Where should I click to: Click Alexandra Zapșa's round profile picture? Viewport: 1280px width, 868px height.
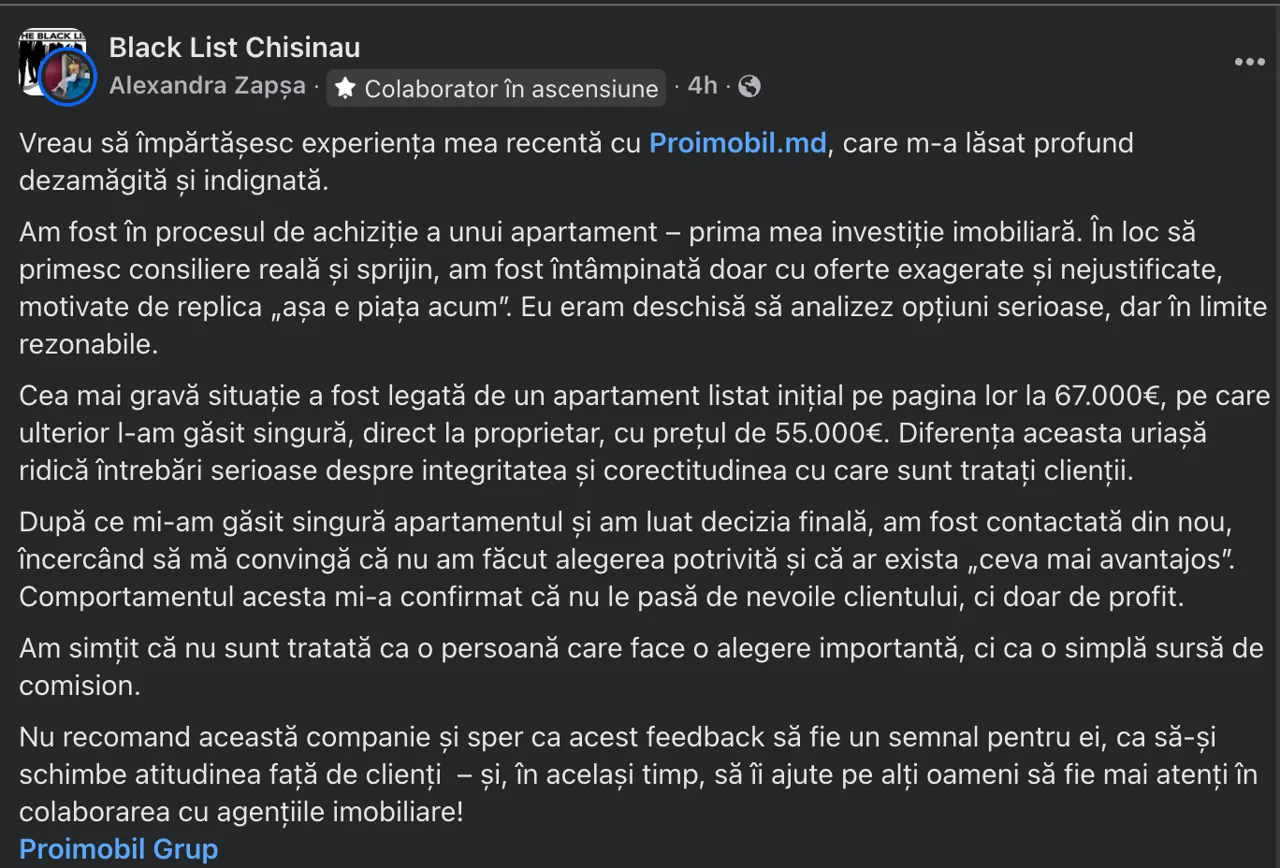(68, 78)
